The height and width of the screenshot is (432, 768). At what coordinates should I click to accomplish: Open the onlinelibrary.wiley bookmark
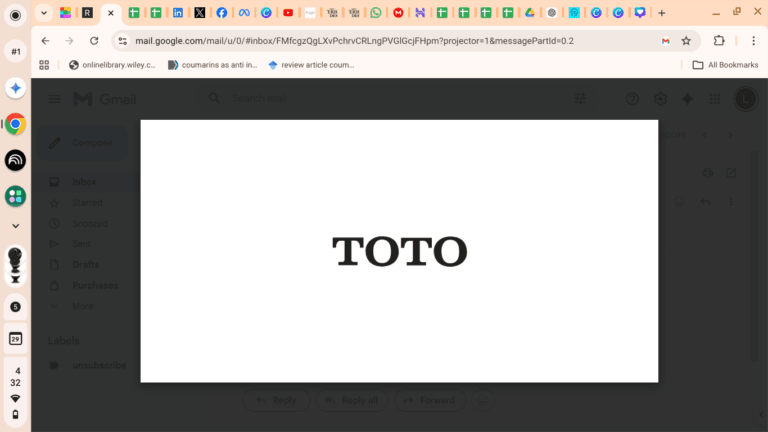click(x=111, y=65)
